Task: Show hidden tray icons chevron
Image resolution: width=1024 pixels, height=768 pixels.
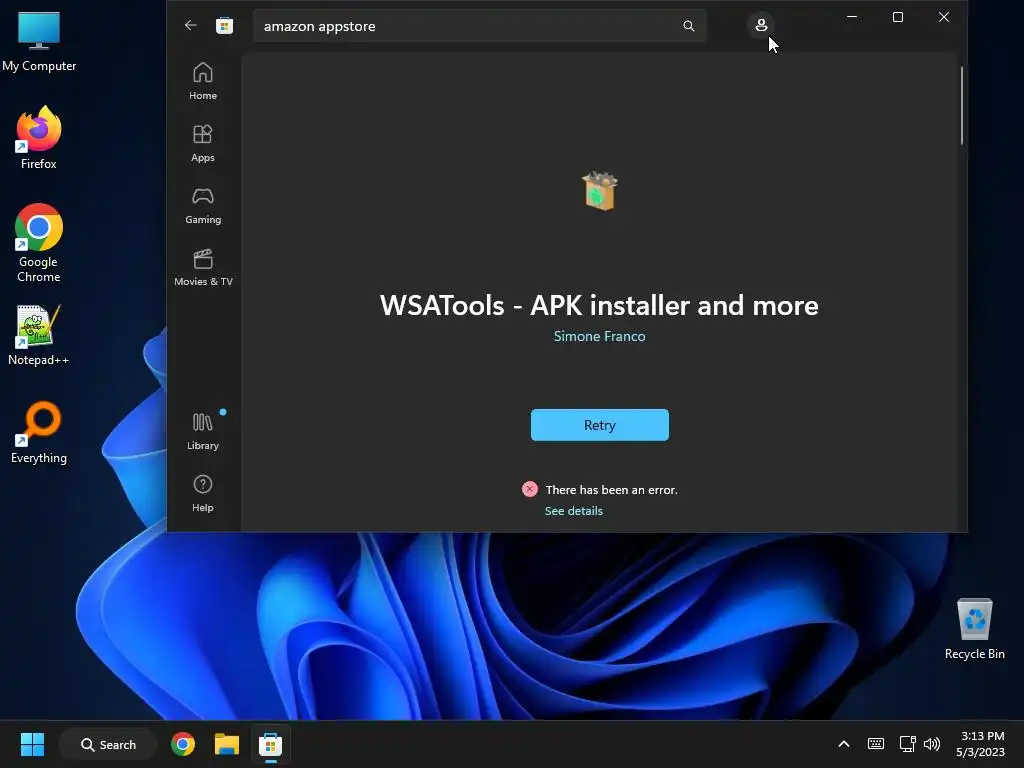Action: [x=844, y=744]
